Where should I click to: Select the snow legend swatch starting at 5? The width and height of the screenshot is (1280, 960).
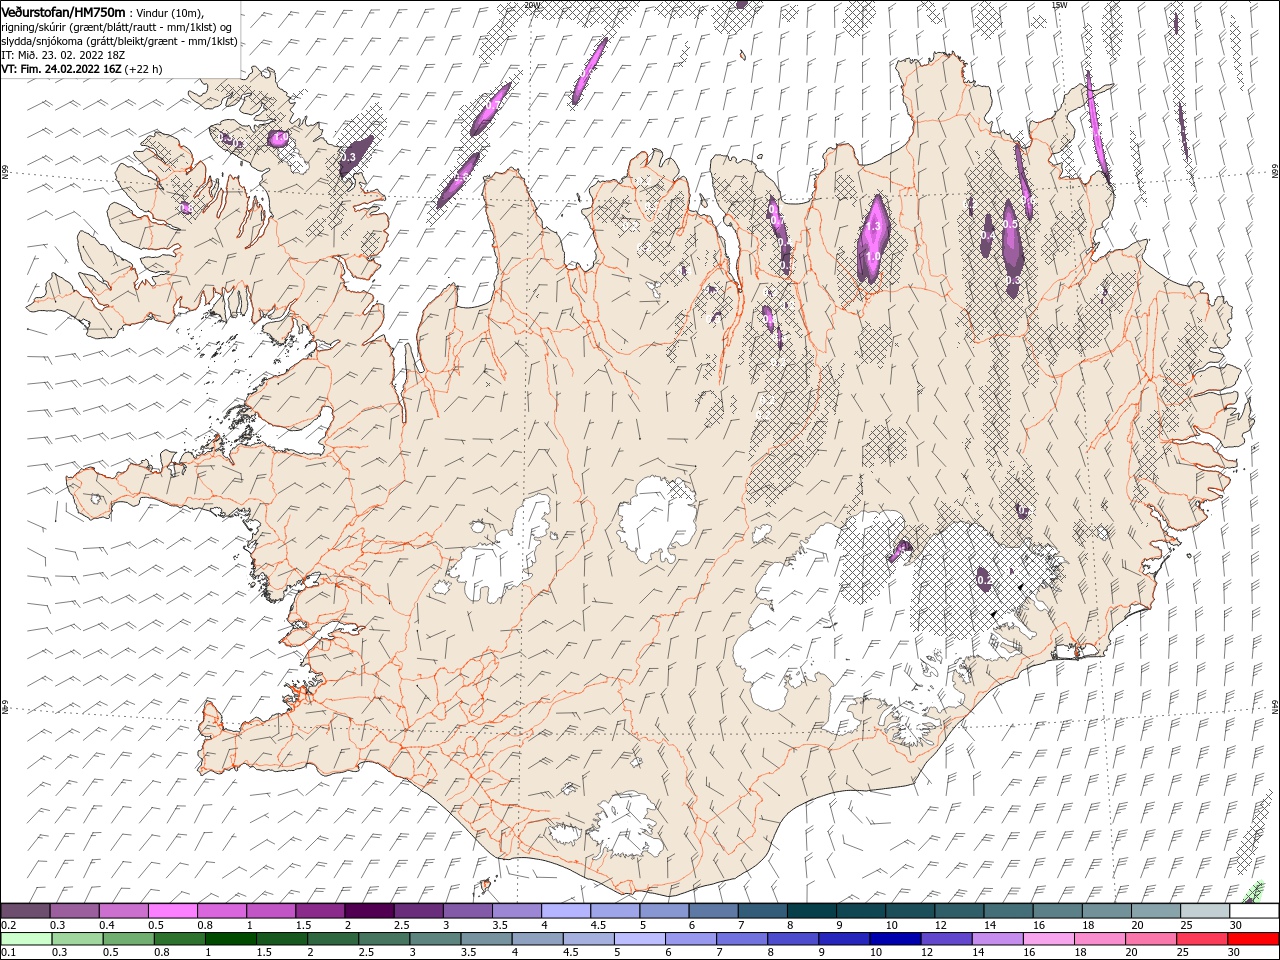coord(664,910)
